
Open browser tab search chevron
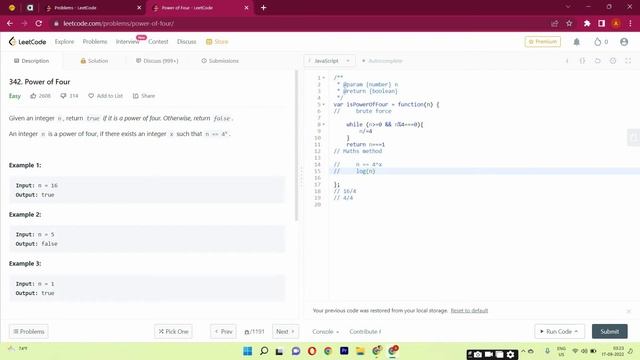568,7
